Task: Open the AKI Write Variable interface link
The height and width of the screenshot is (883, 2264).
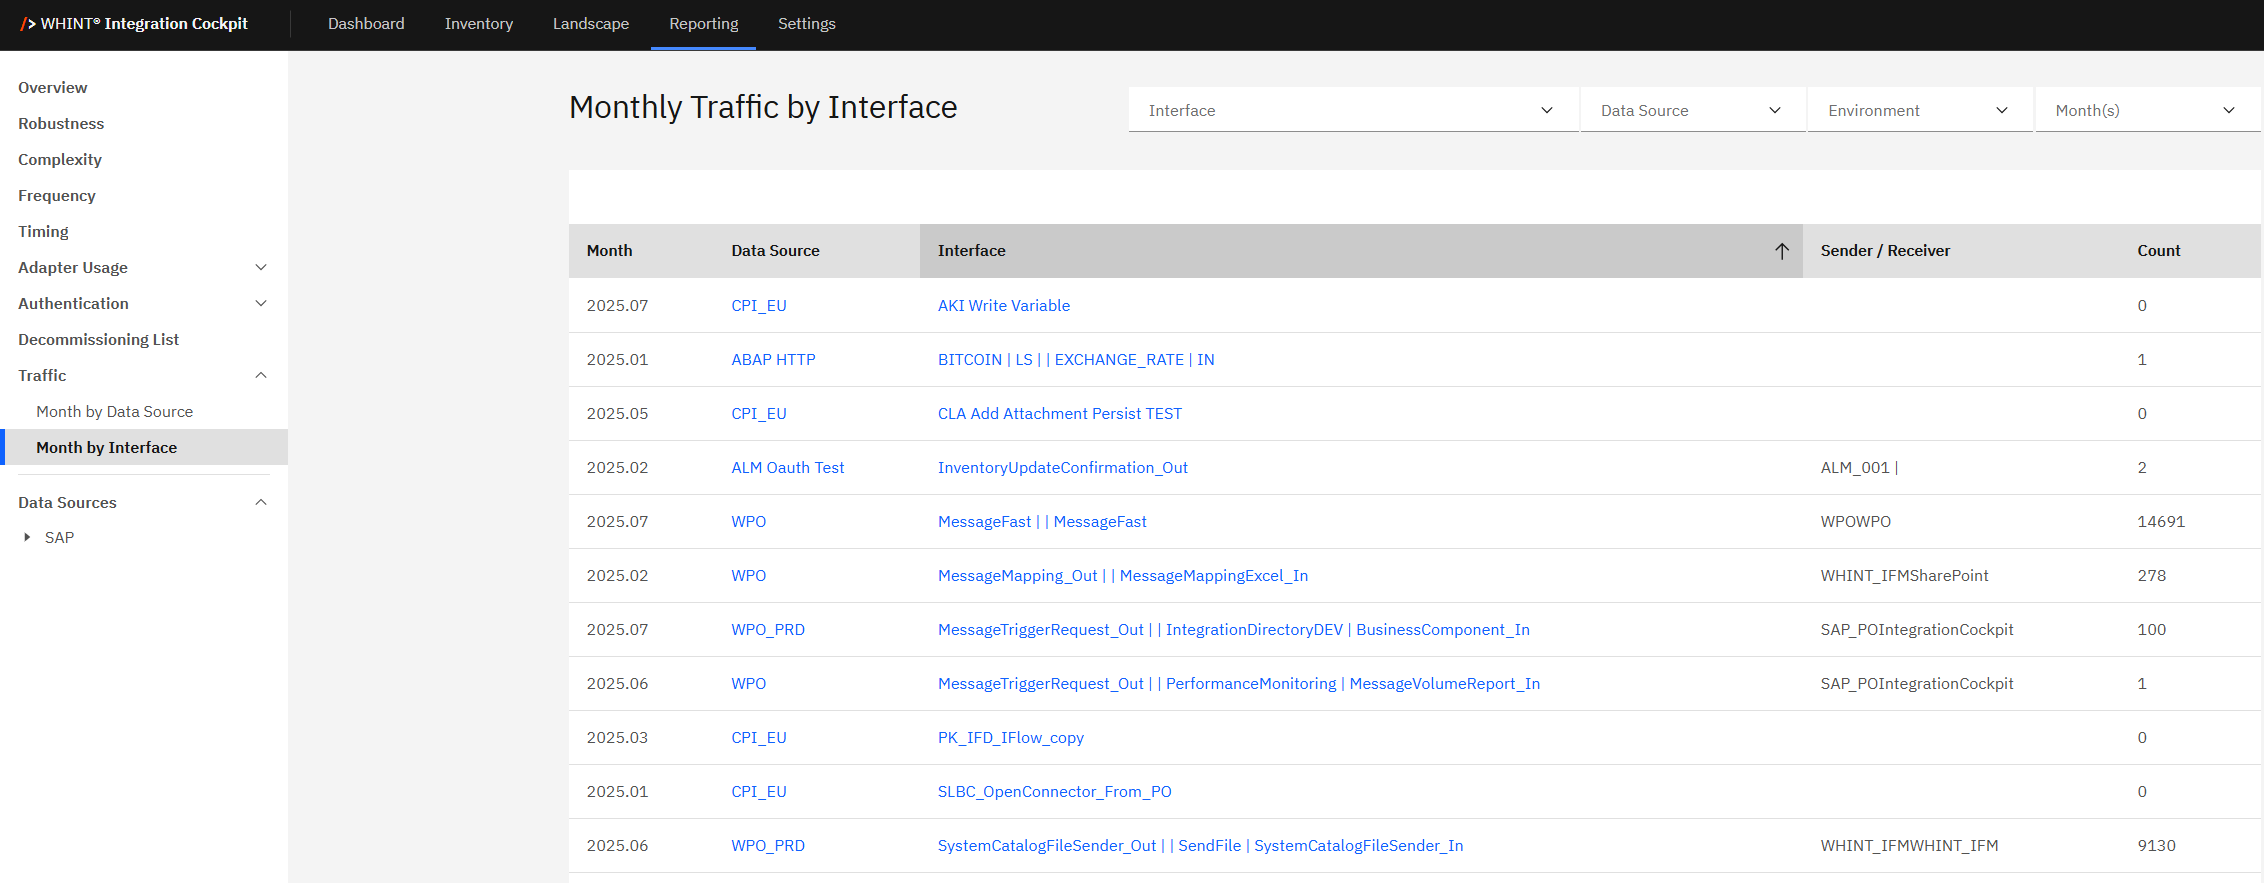Action: [x=1003, y=306]
